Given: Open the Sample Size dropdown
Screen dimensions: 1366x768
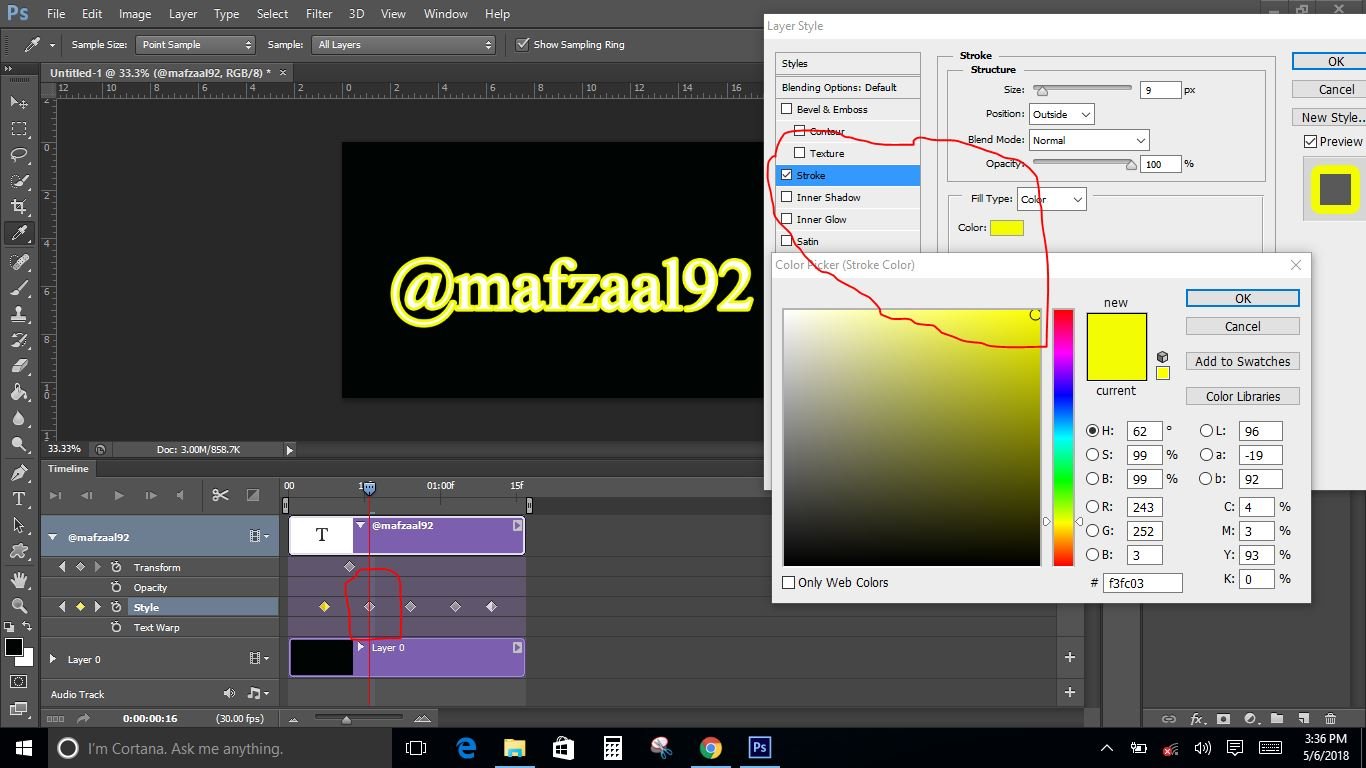Looking at the screenshot, I should [196, 44].
